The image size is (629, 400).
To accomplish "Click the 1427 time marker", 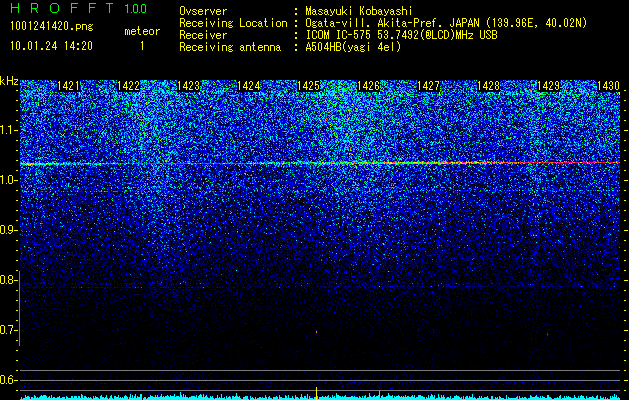I will [428, 86].
